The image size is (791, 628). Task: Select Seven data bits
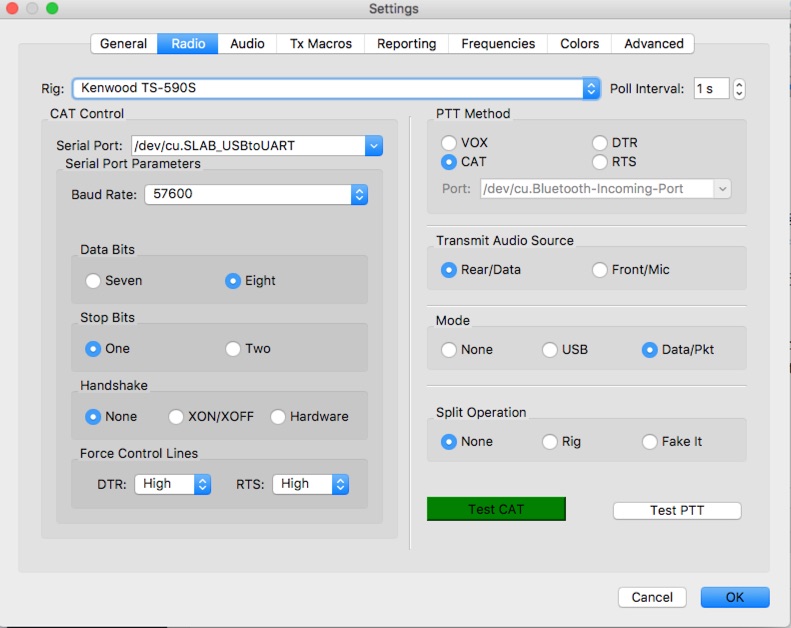pyautogui.click(x=94, y=281)
